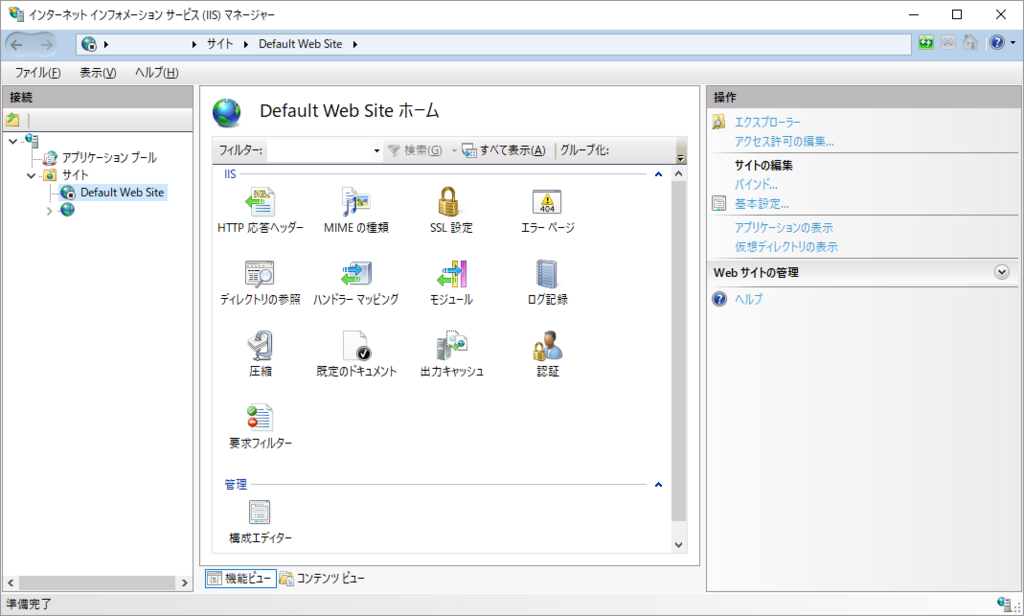This screenshot has height=616, width=1024.
Task: Click the home icon in address toolbar
Action: pyautogui.click(x=970, y=43)
